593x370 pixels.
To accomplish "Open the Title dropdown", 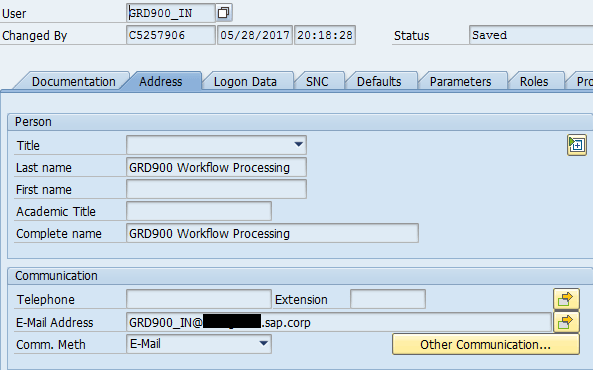I will point(298,145).
